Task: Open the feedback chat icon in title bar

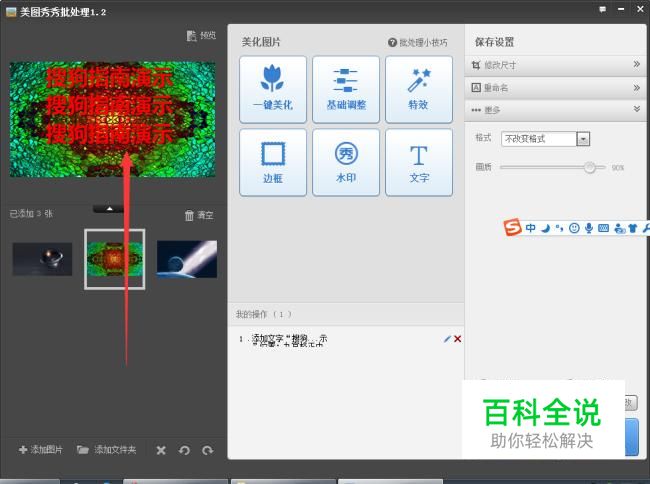Action: tap(602, 9)
